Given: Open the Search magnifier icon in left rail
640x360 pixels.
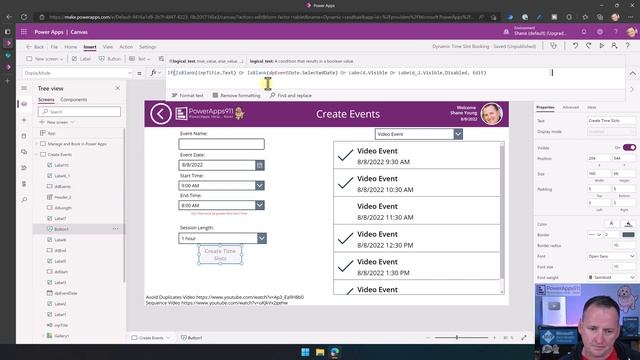Looking at the screenshot, I should (24, 200).
